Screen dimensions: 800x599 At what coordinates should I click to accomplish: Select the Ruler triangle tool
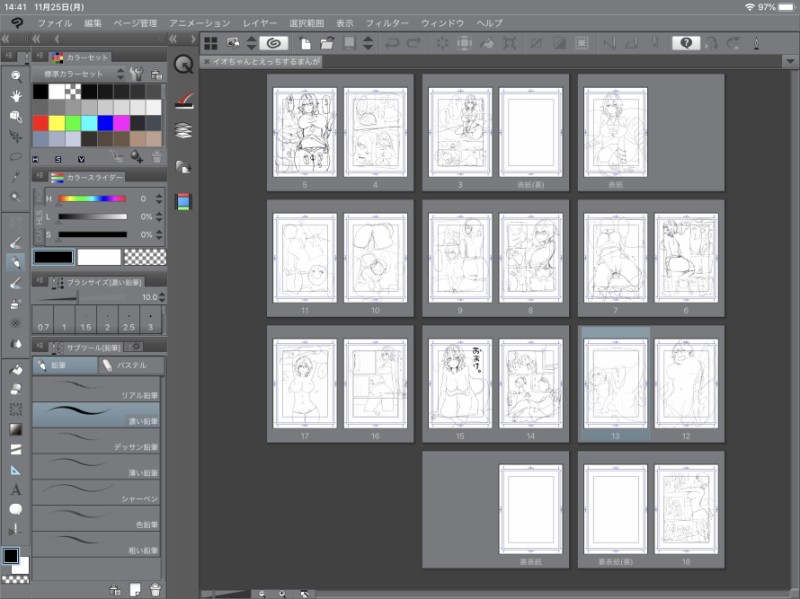tap(16, 470)
